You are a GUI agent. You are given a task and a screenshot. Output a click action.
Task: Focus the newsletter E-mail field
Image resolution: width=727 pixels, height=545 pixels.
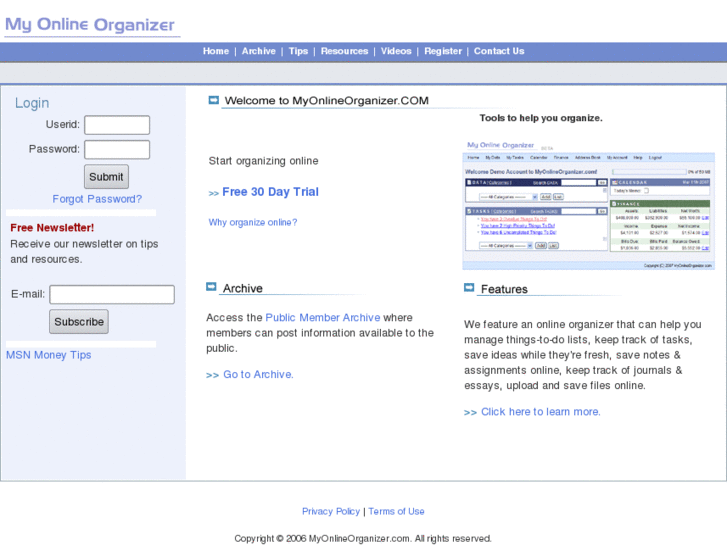tap(112, 295)
